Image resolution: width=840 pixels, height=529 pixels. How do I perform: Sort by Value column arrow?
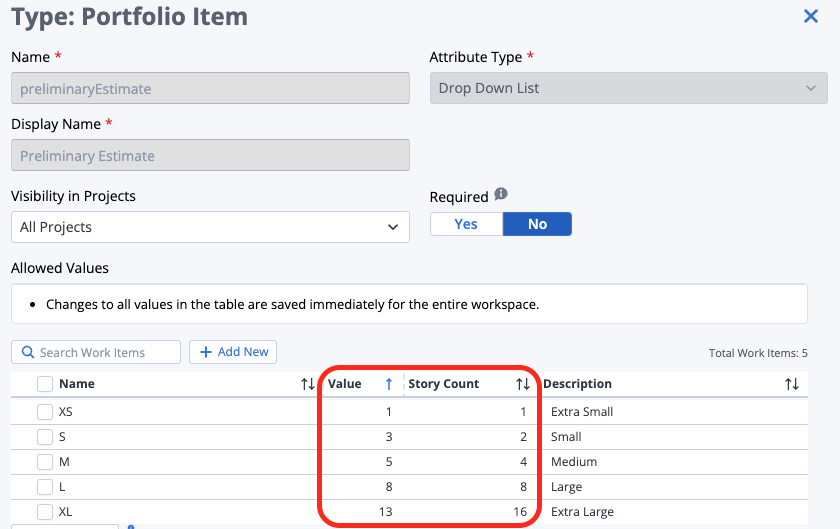coord(389,384)
